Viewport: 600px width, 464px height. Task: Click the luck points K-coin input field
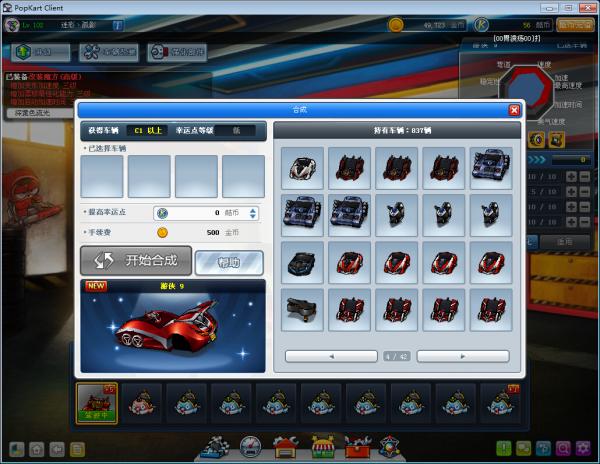pos(206,213)
